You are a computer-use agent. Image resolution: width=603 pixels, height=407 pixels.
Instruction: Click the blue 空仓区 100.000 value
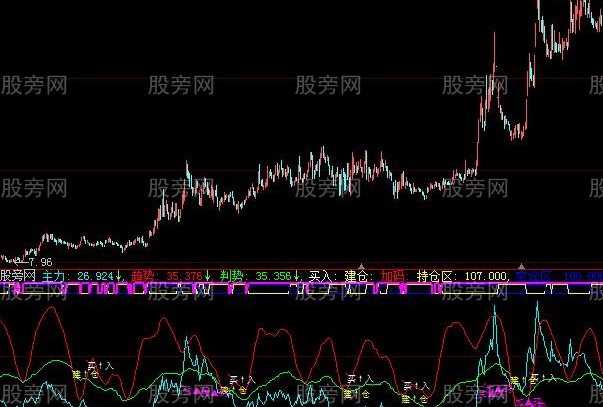559,276
